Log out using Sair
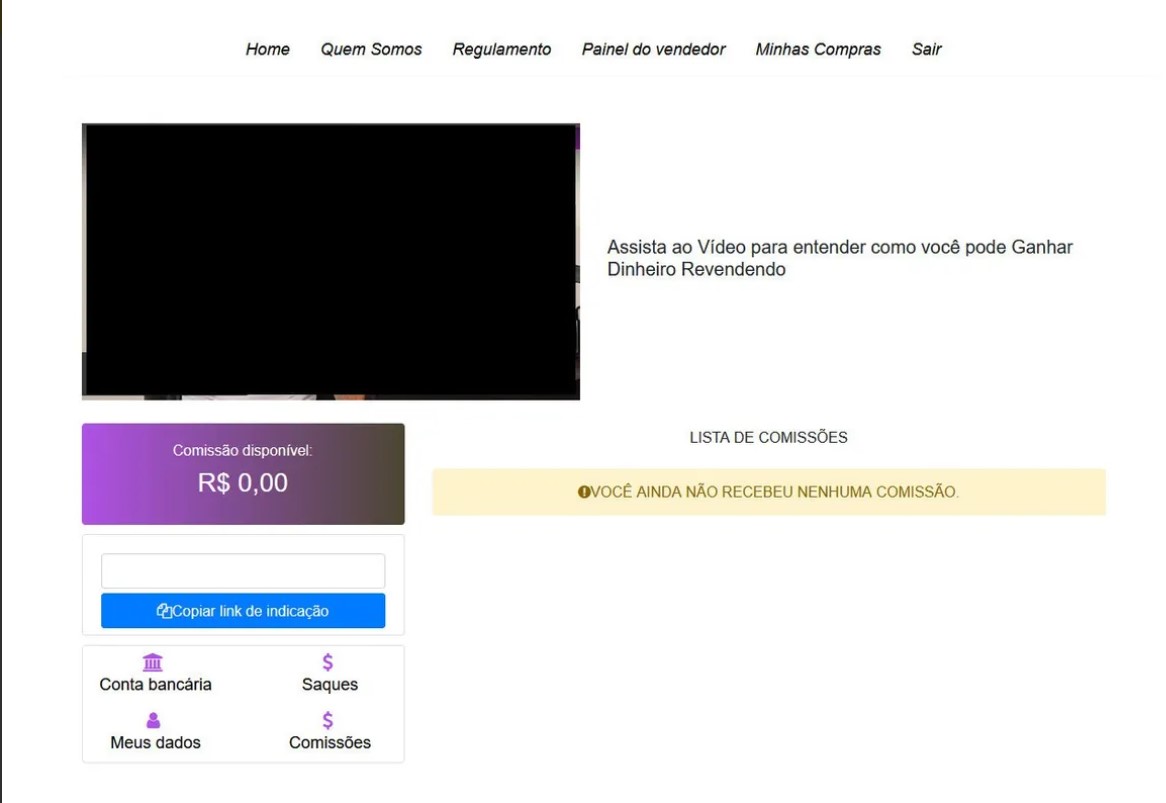The image size is (1166, 803). click(x=926, y=48)
